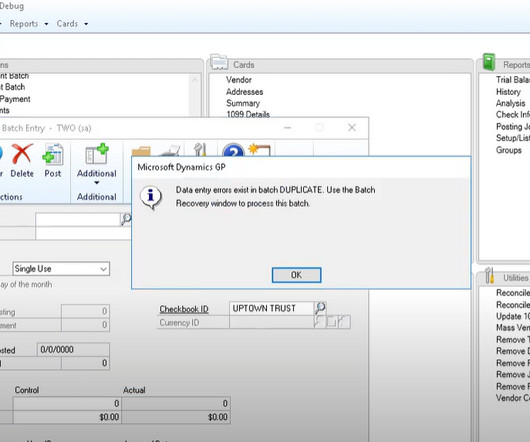Click the Batch ID input field
The height and width of the screenshot is (442, 530).
click(78, 220)
